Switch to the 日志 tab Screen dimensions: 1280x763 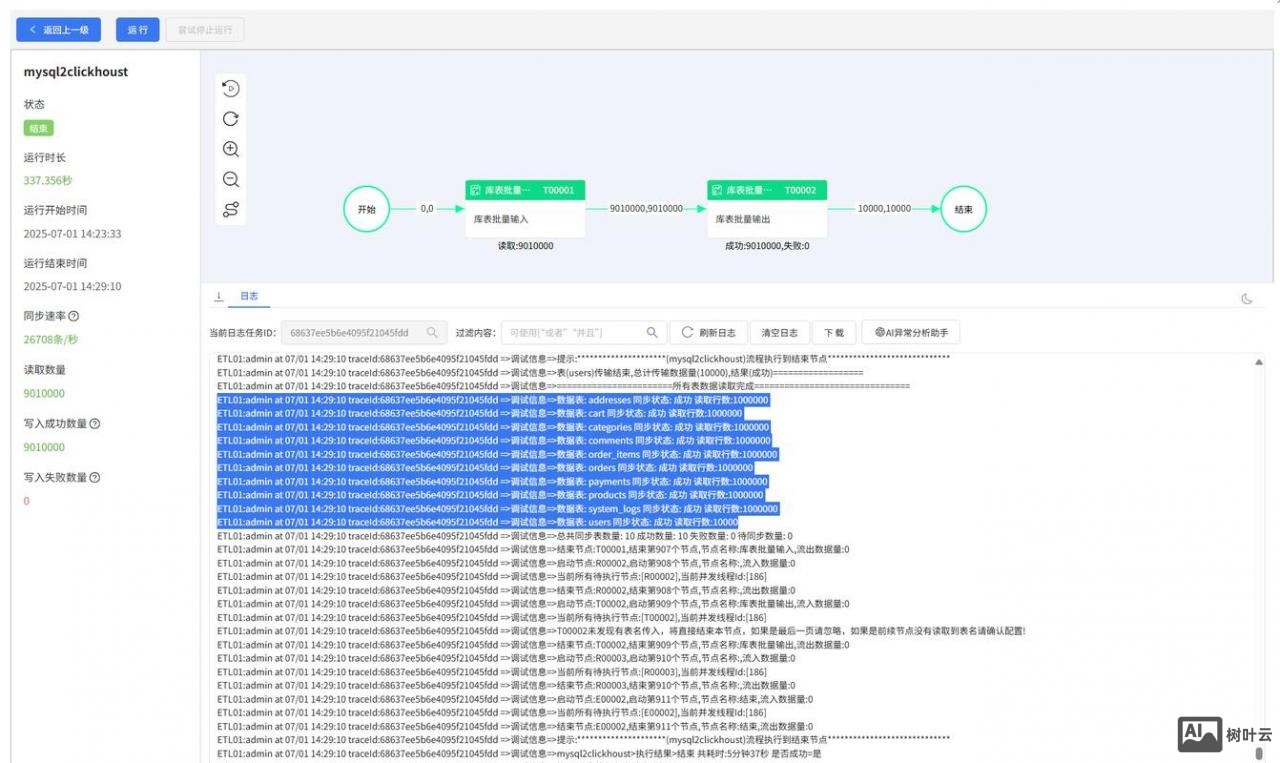pos(249,295)
